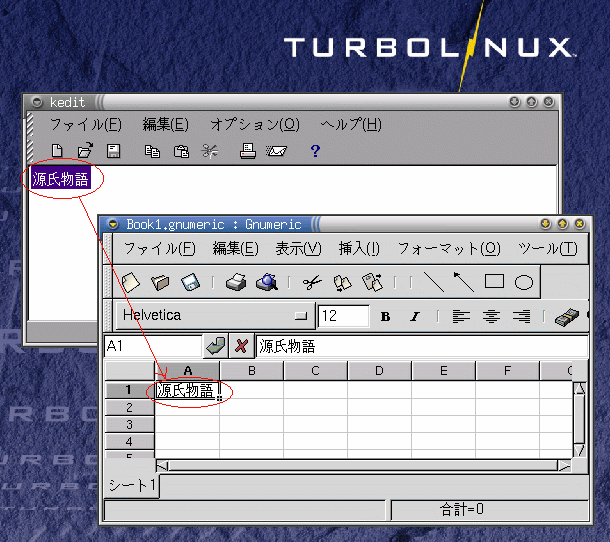Click the Paste icon in kedit toolbar
610x542 pixels.
pos(181,151)
